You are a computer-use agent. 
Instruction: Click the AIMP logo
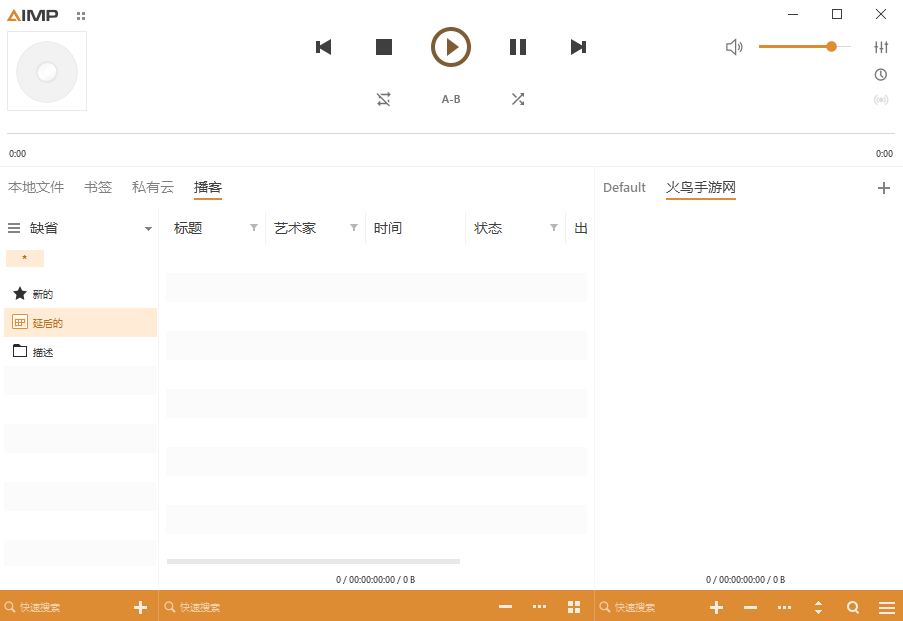coord(33,16)
